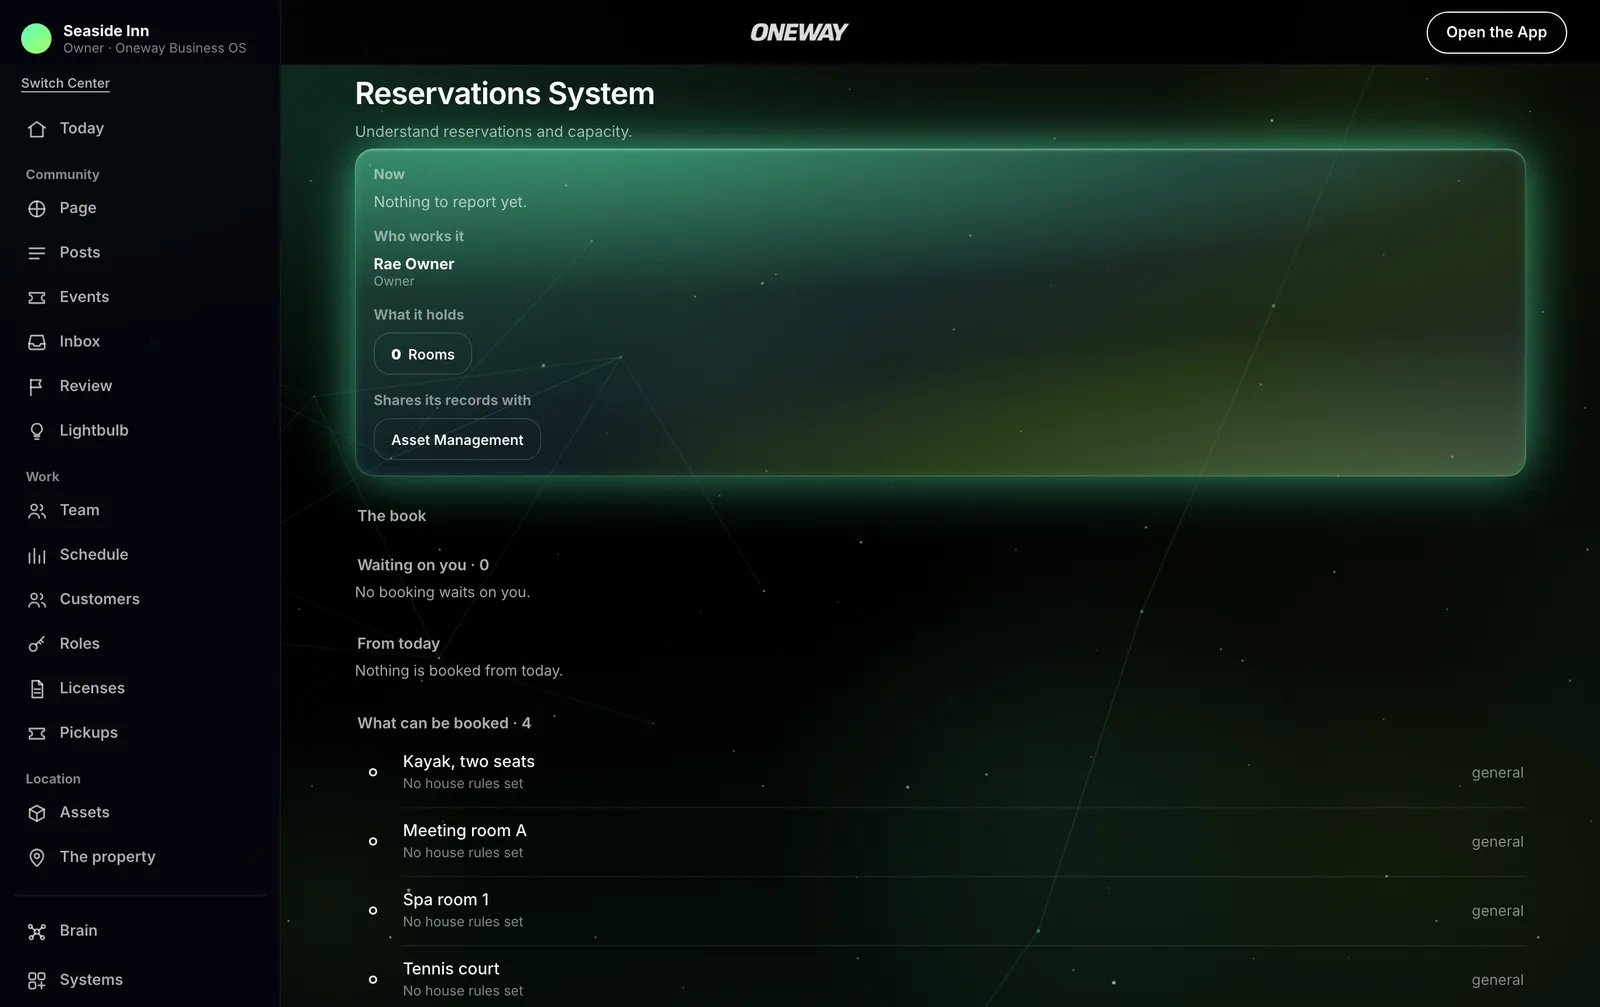Viewport: 1600px width, 1007px height.
Task: Click the Team people icon
Action: pos(37,511)
